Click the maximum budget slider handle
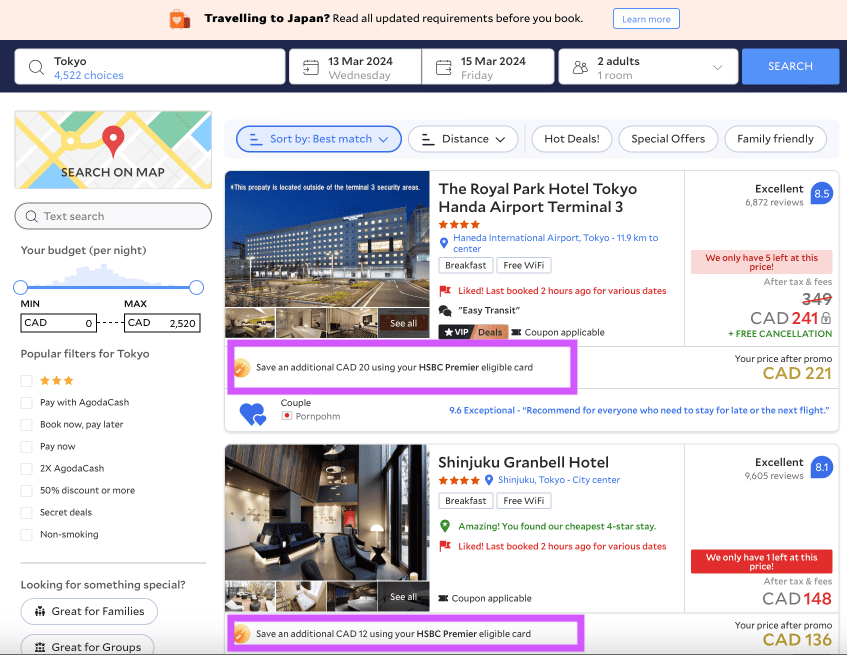 (x=196, y=288)
